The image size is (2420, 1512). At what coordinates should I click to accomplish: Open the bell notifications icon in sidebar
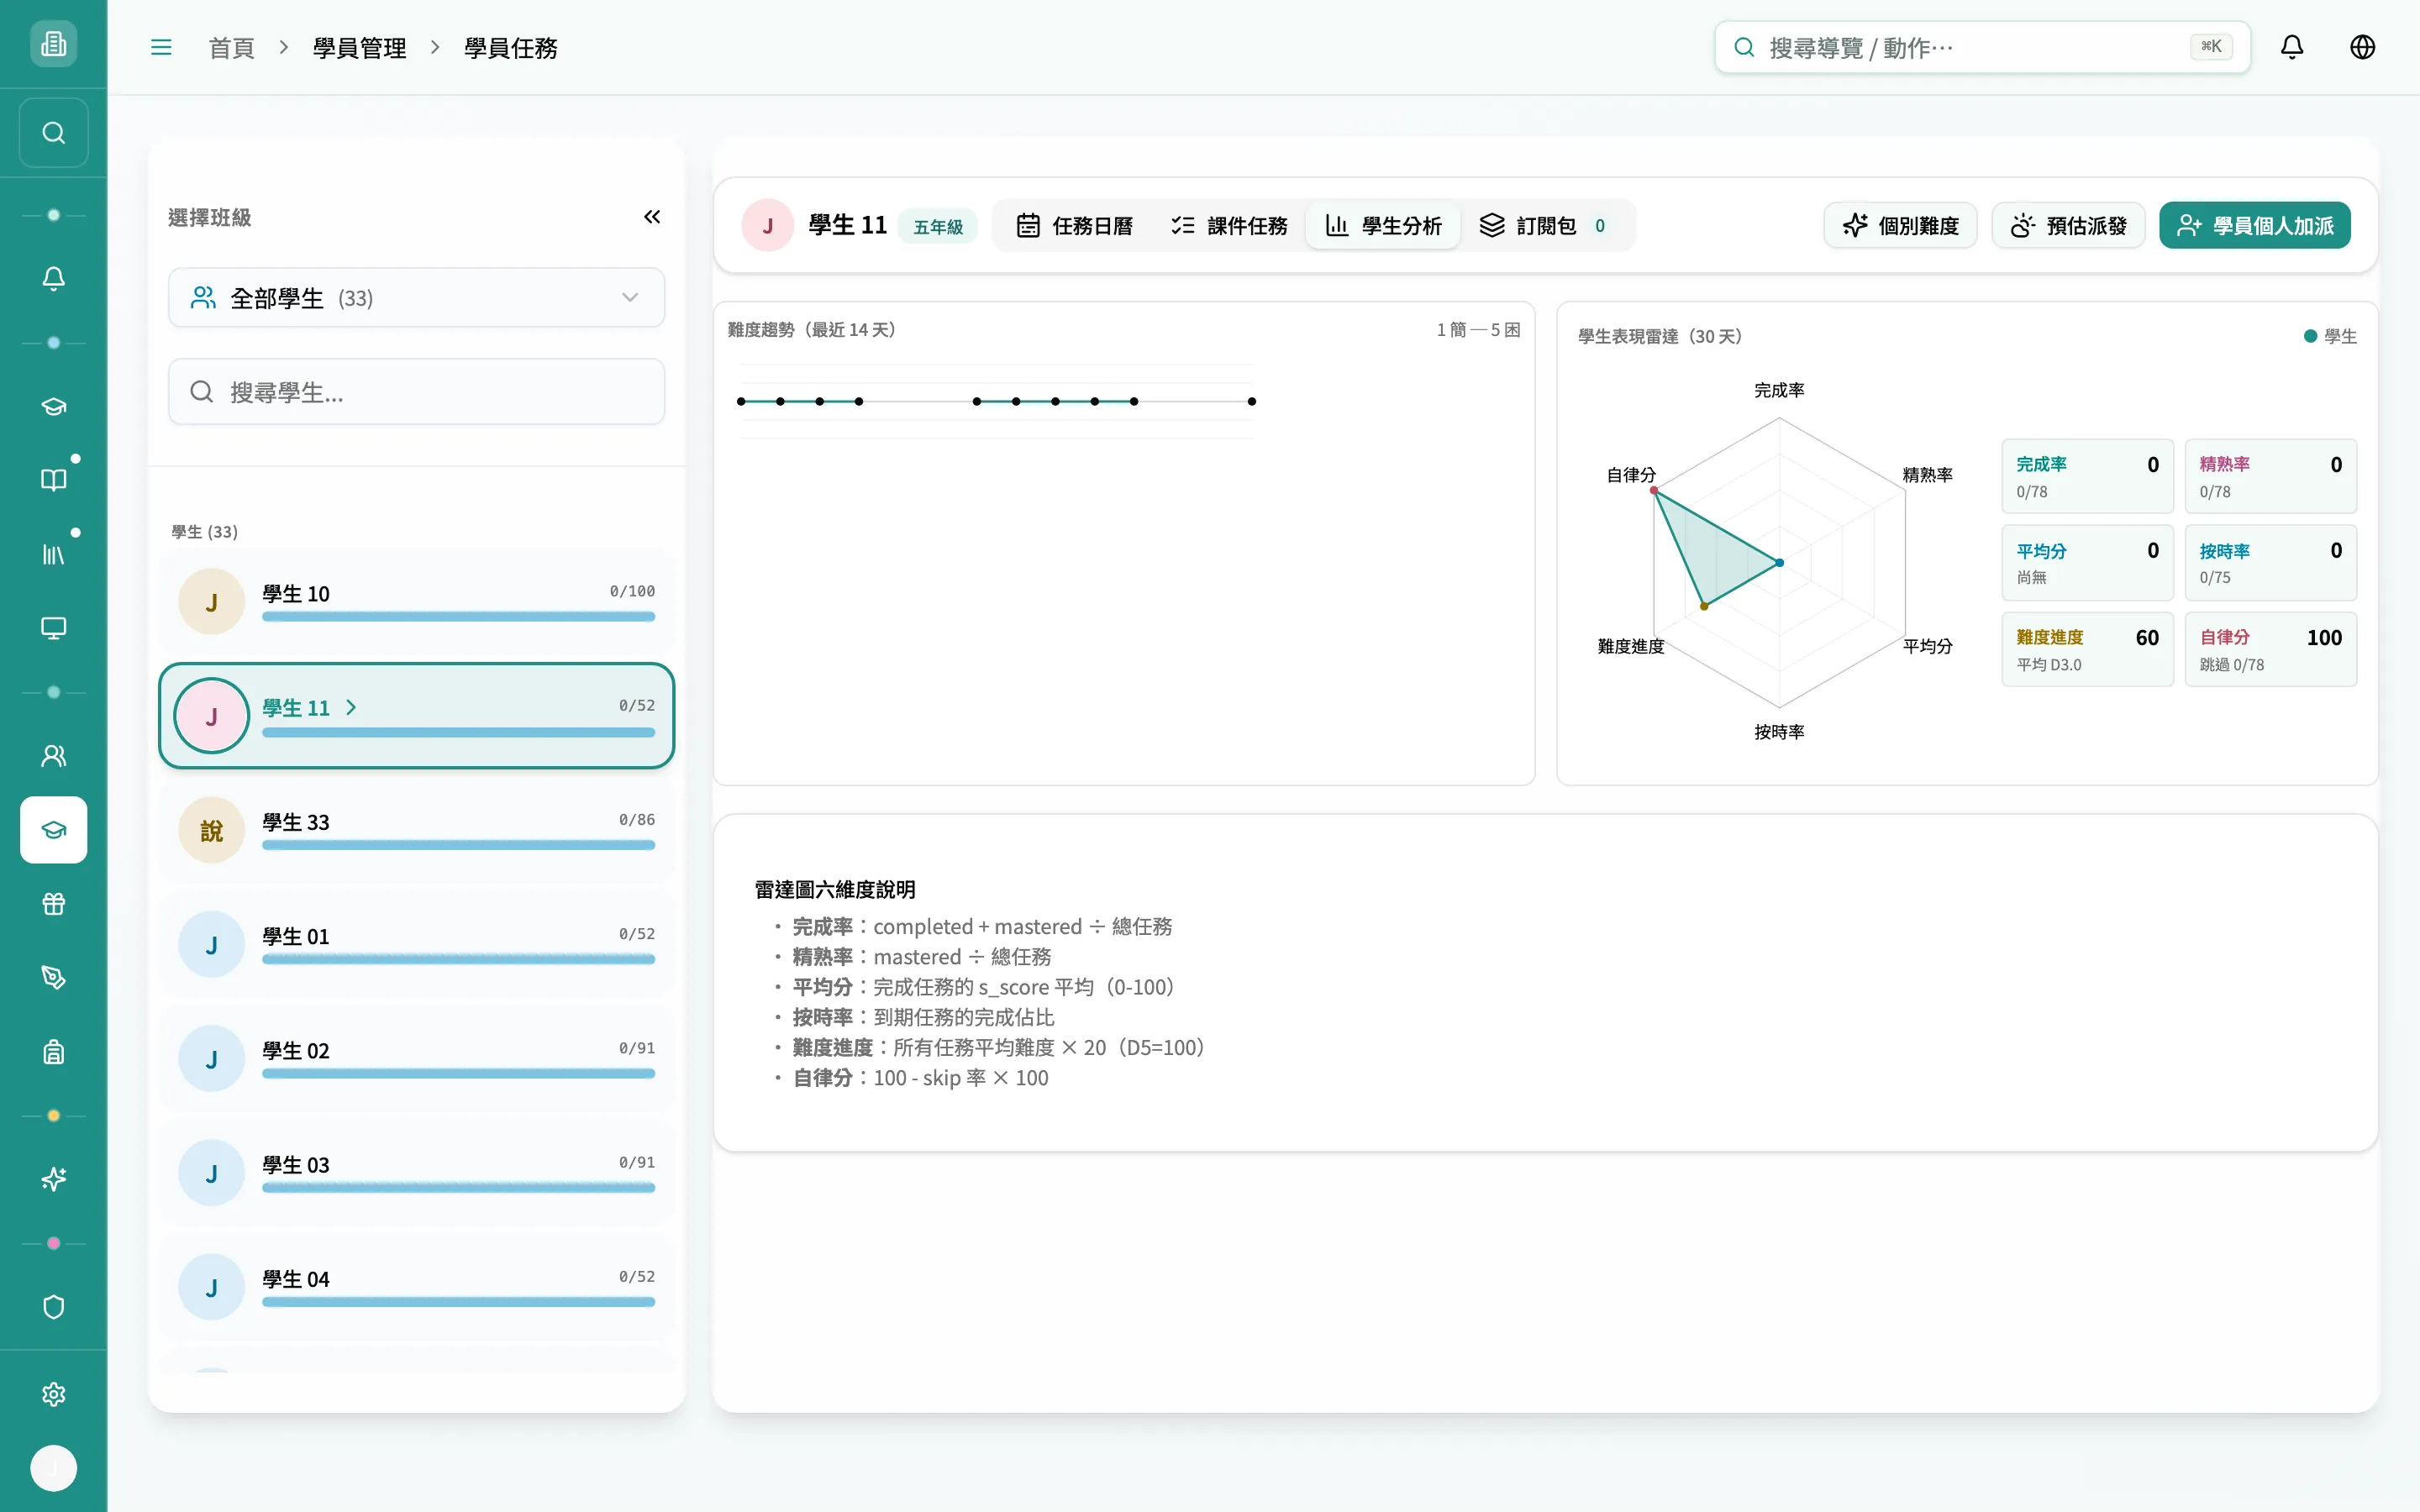point(53,279)
